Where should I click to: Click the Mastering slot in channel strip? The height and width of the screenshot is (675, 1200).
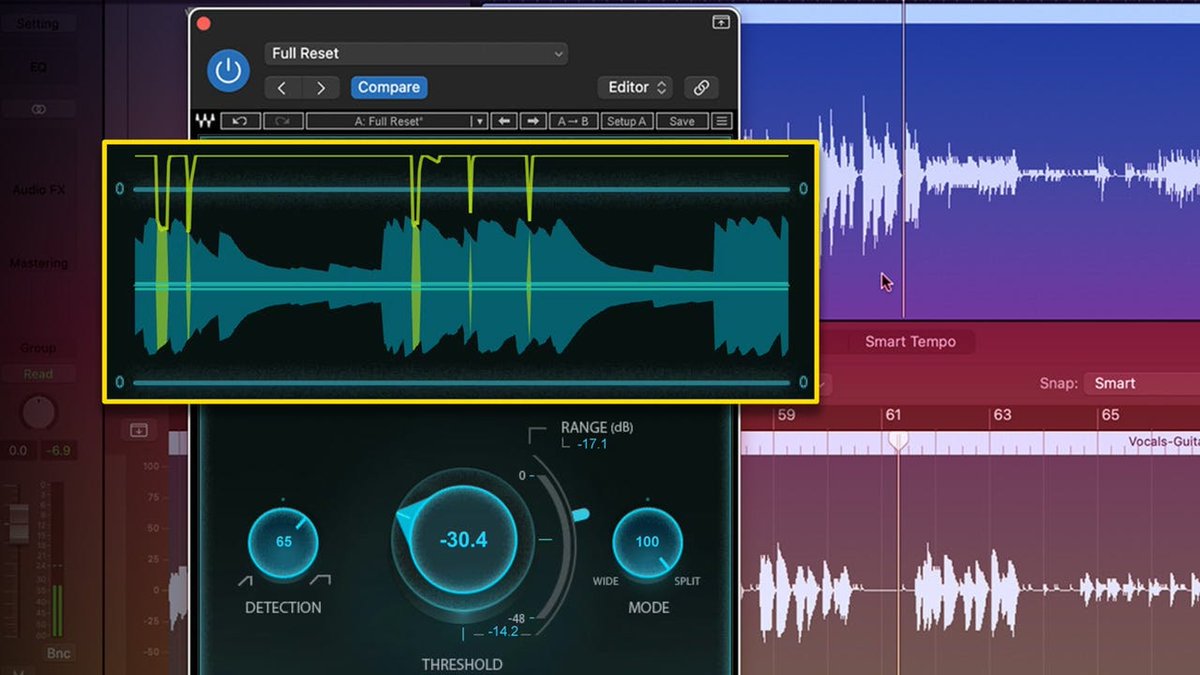click(x=38, y=263)
